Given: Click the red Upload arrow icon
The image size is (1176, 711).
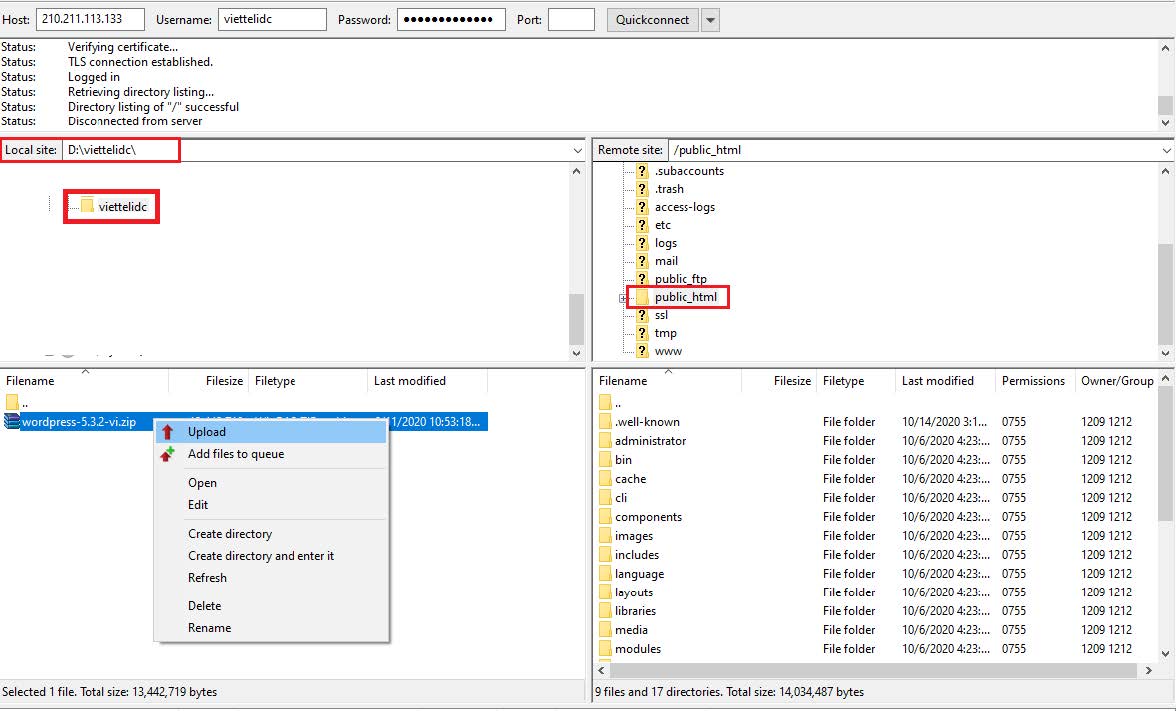Looking at the screenshot, I should (x=169, y=431).
